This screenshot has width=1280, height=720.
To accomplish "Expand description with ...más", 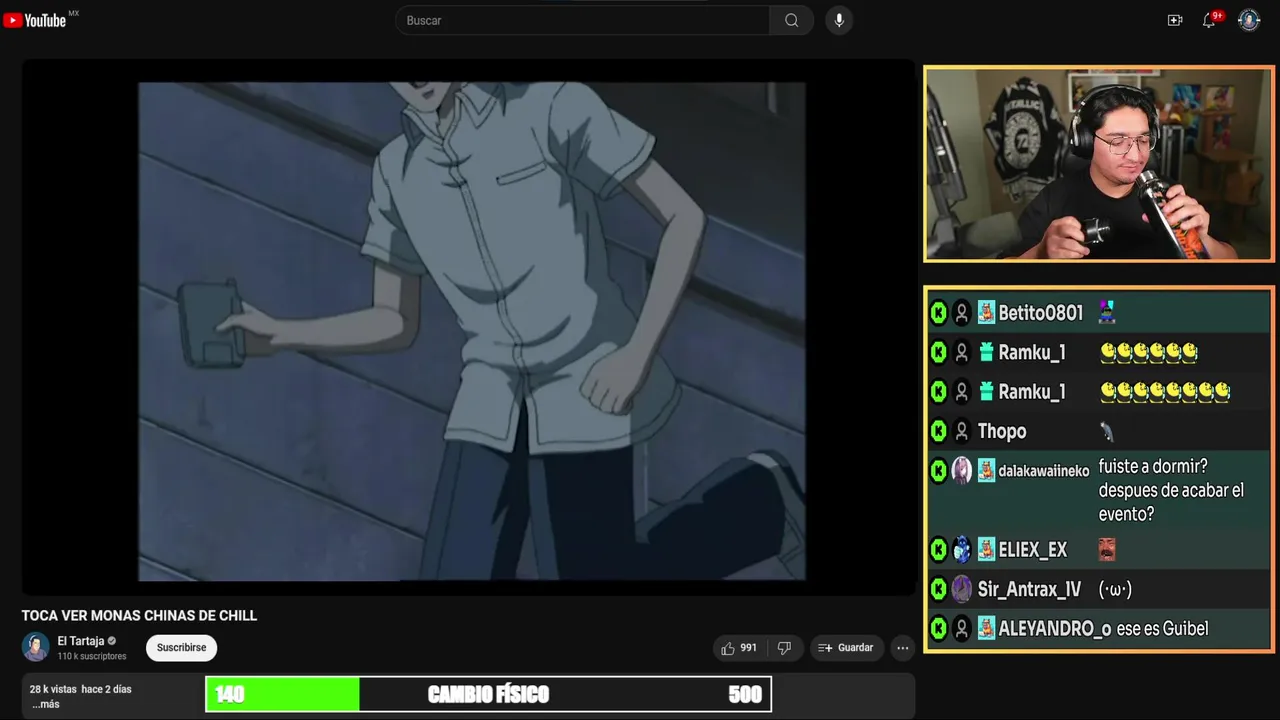I will click(x=46, y=704).
